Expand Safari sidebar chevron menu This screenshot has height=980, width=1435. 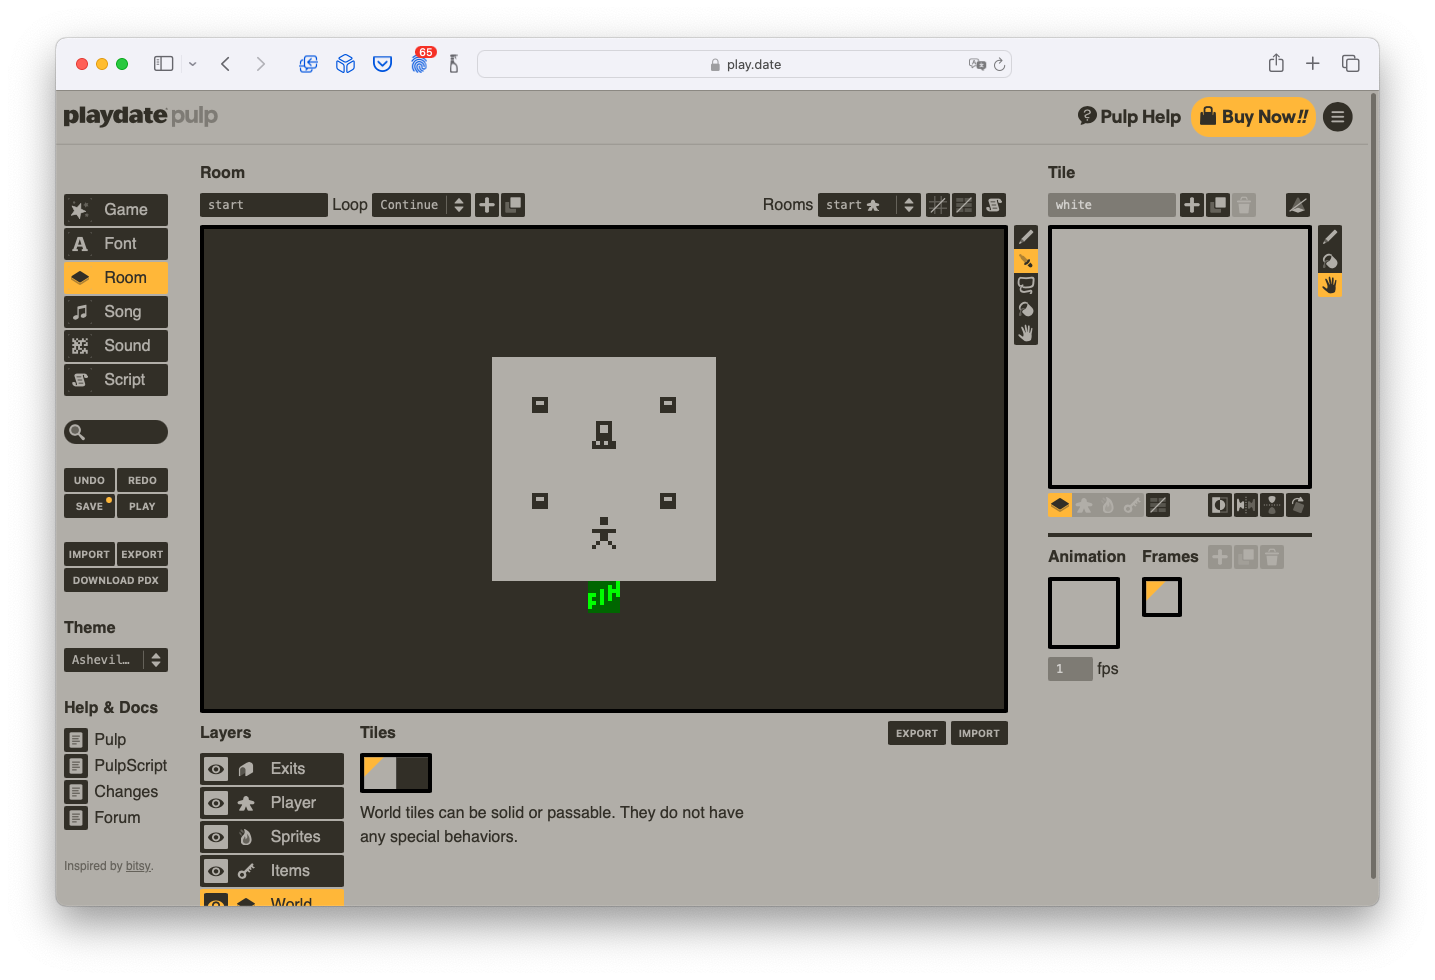point(193,64)
